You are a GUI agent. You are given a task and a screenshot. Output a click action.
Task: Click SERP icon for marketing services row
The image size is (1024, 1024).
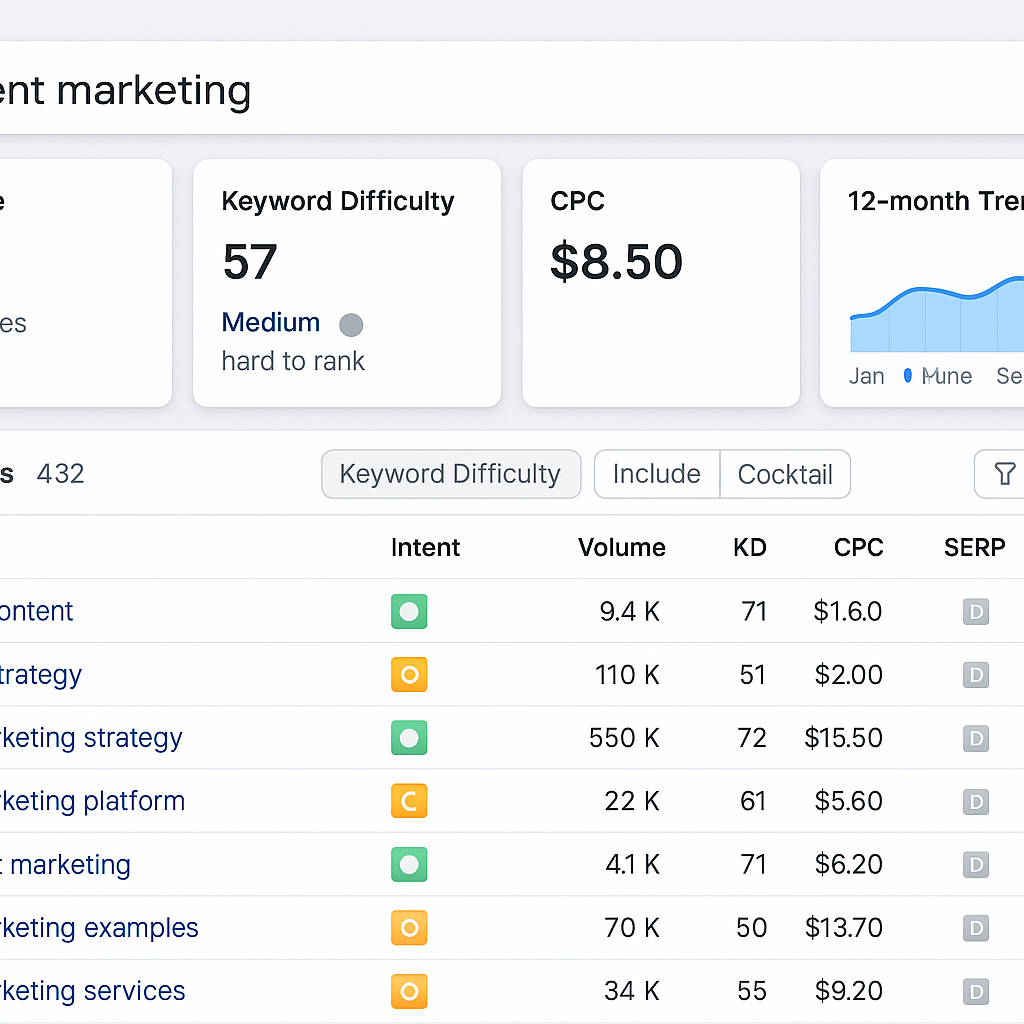(975, 991)
